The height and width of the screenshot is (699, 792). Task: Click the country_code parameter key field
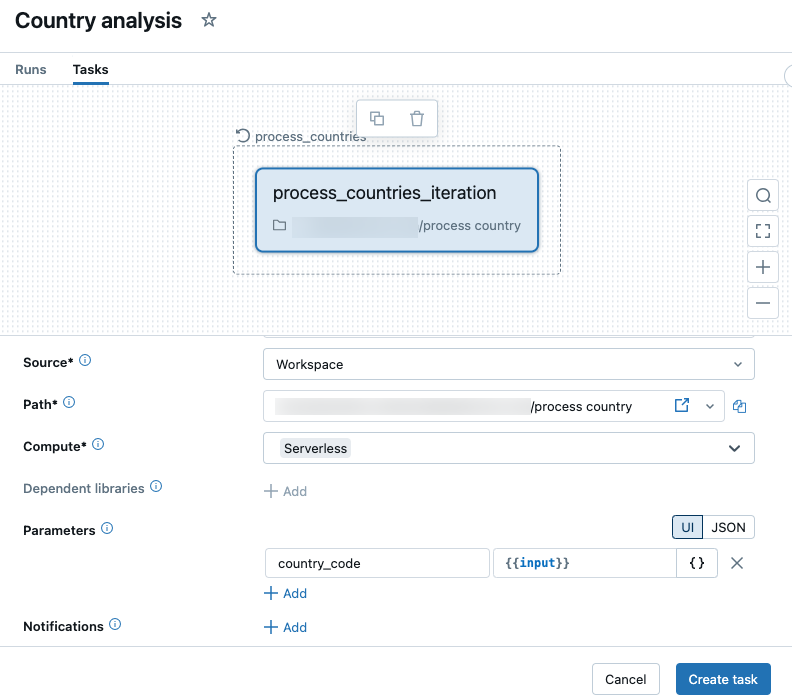click(x=377, y=563)
